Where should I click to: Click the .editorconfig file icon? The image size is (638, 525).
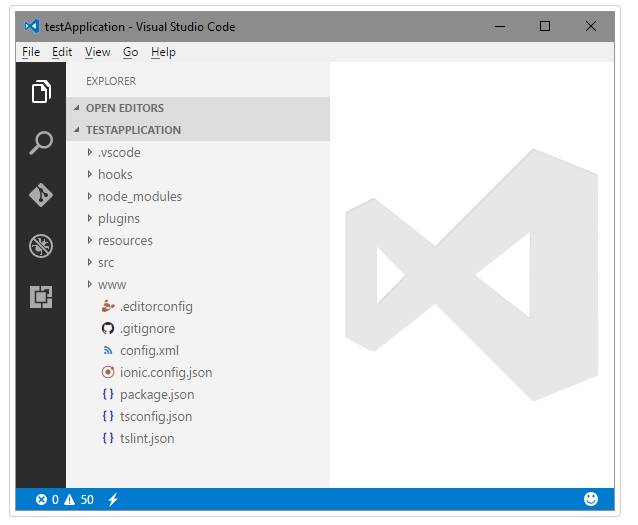point(108,306)
